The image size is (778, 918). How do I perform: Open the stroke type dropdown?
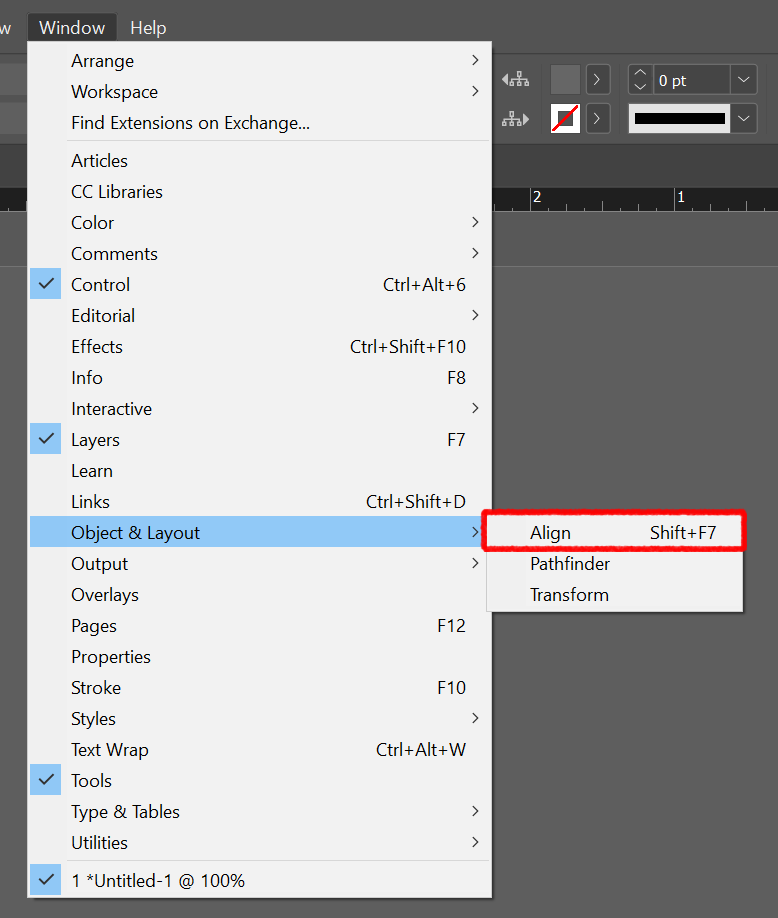[x=744, y=119]
